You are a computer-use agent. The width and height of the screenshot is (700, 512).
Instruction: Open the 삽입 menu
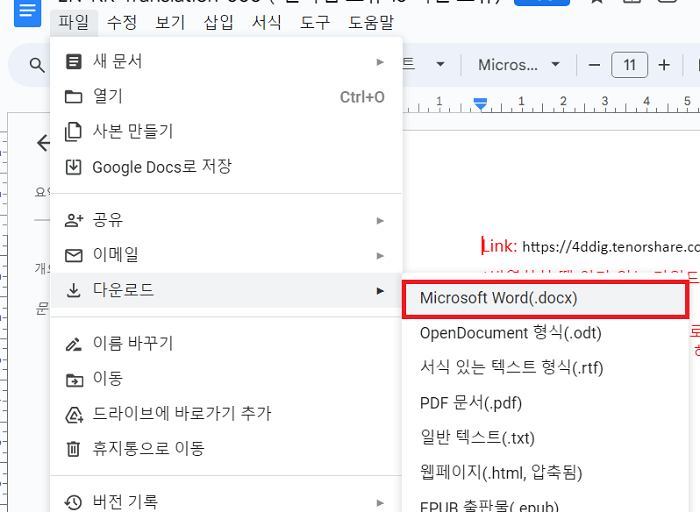[x=218, y=22]
